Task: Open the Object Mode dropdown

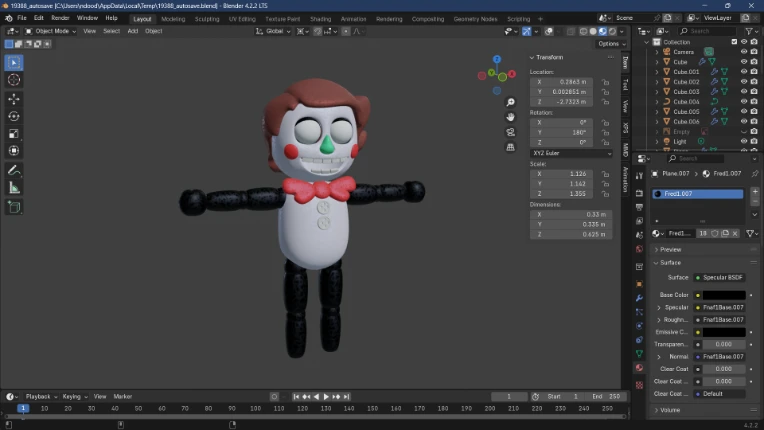Action: pos(51,31)
